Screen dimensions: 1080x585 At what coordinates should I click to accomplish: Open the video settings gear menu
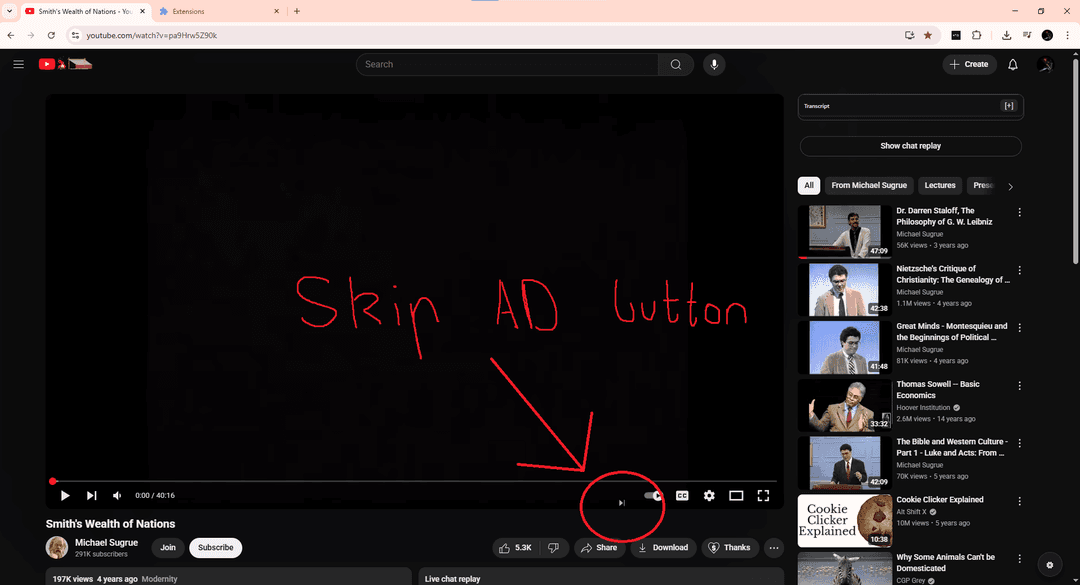pos(709,495)
